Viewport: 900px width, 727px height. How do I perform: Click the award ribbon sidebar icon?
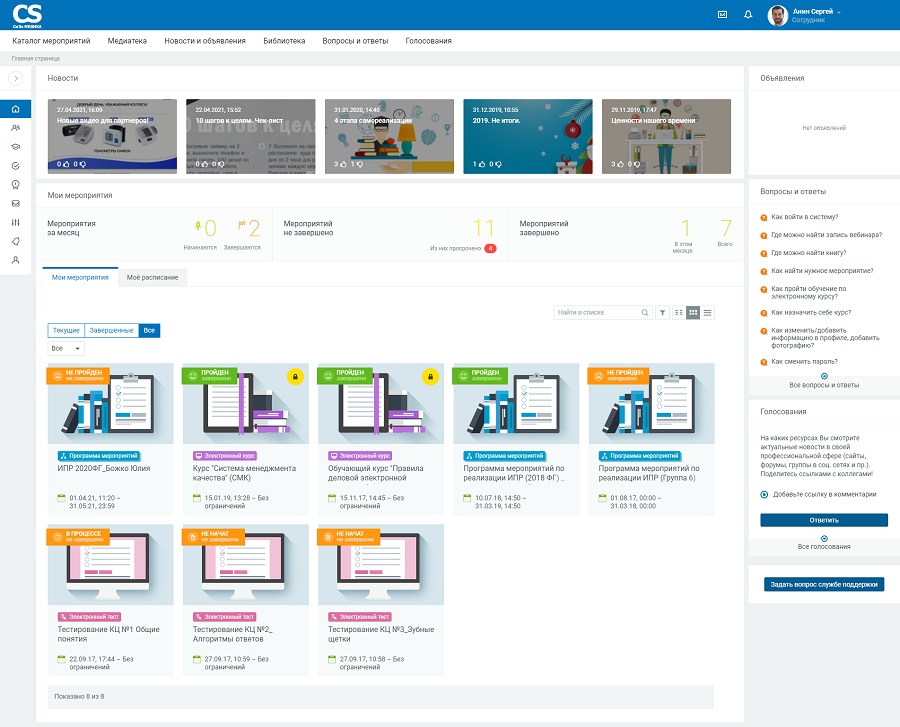click(16, 184)
